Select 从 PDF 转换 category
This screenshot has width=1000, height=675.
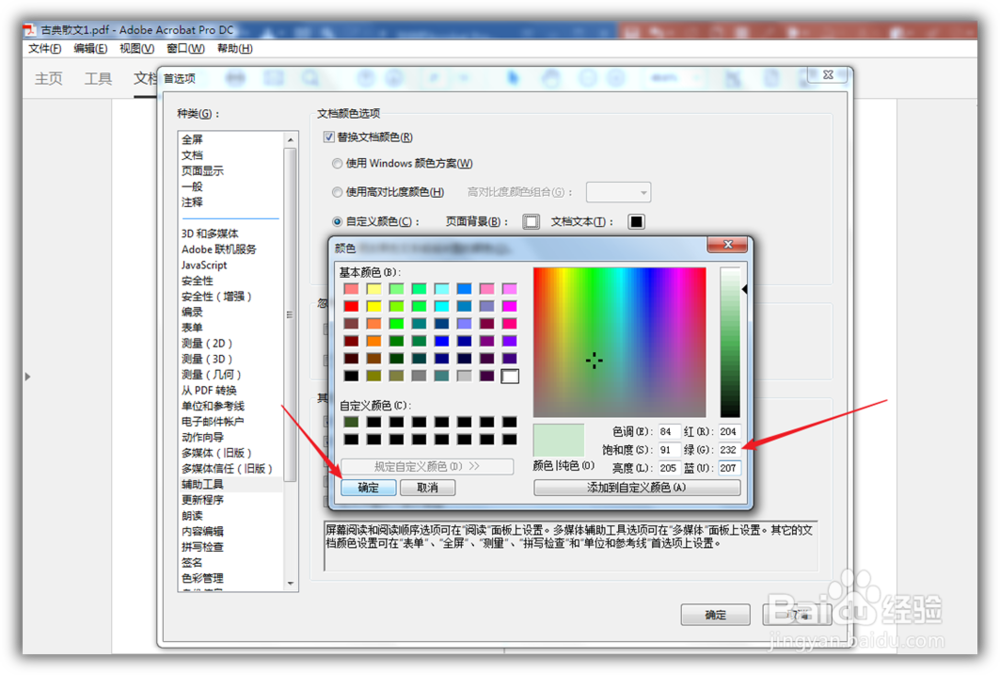(x=209, y=390)
